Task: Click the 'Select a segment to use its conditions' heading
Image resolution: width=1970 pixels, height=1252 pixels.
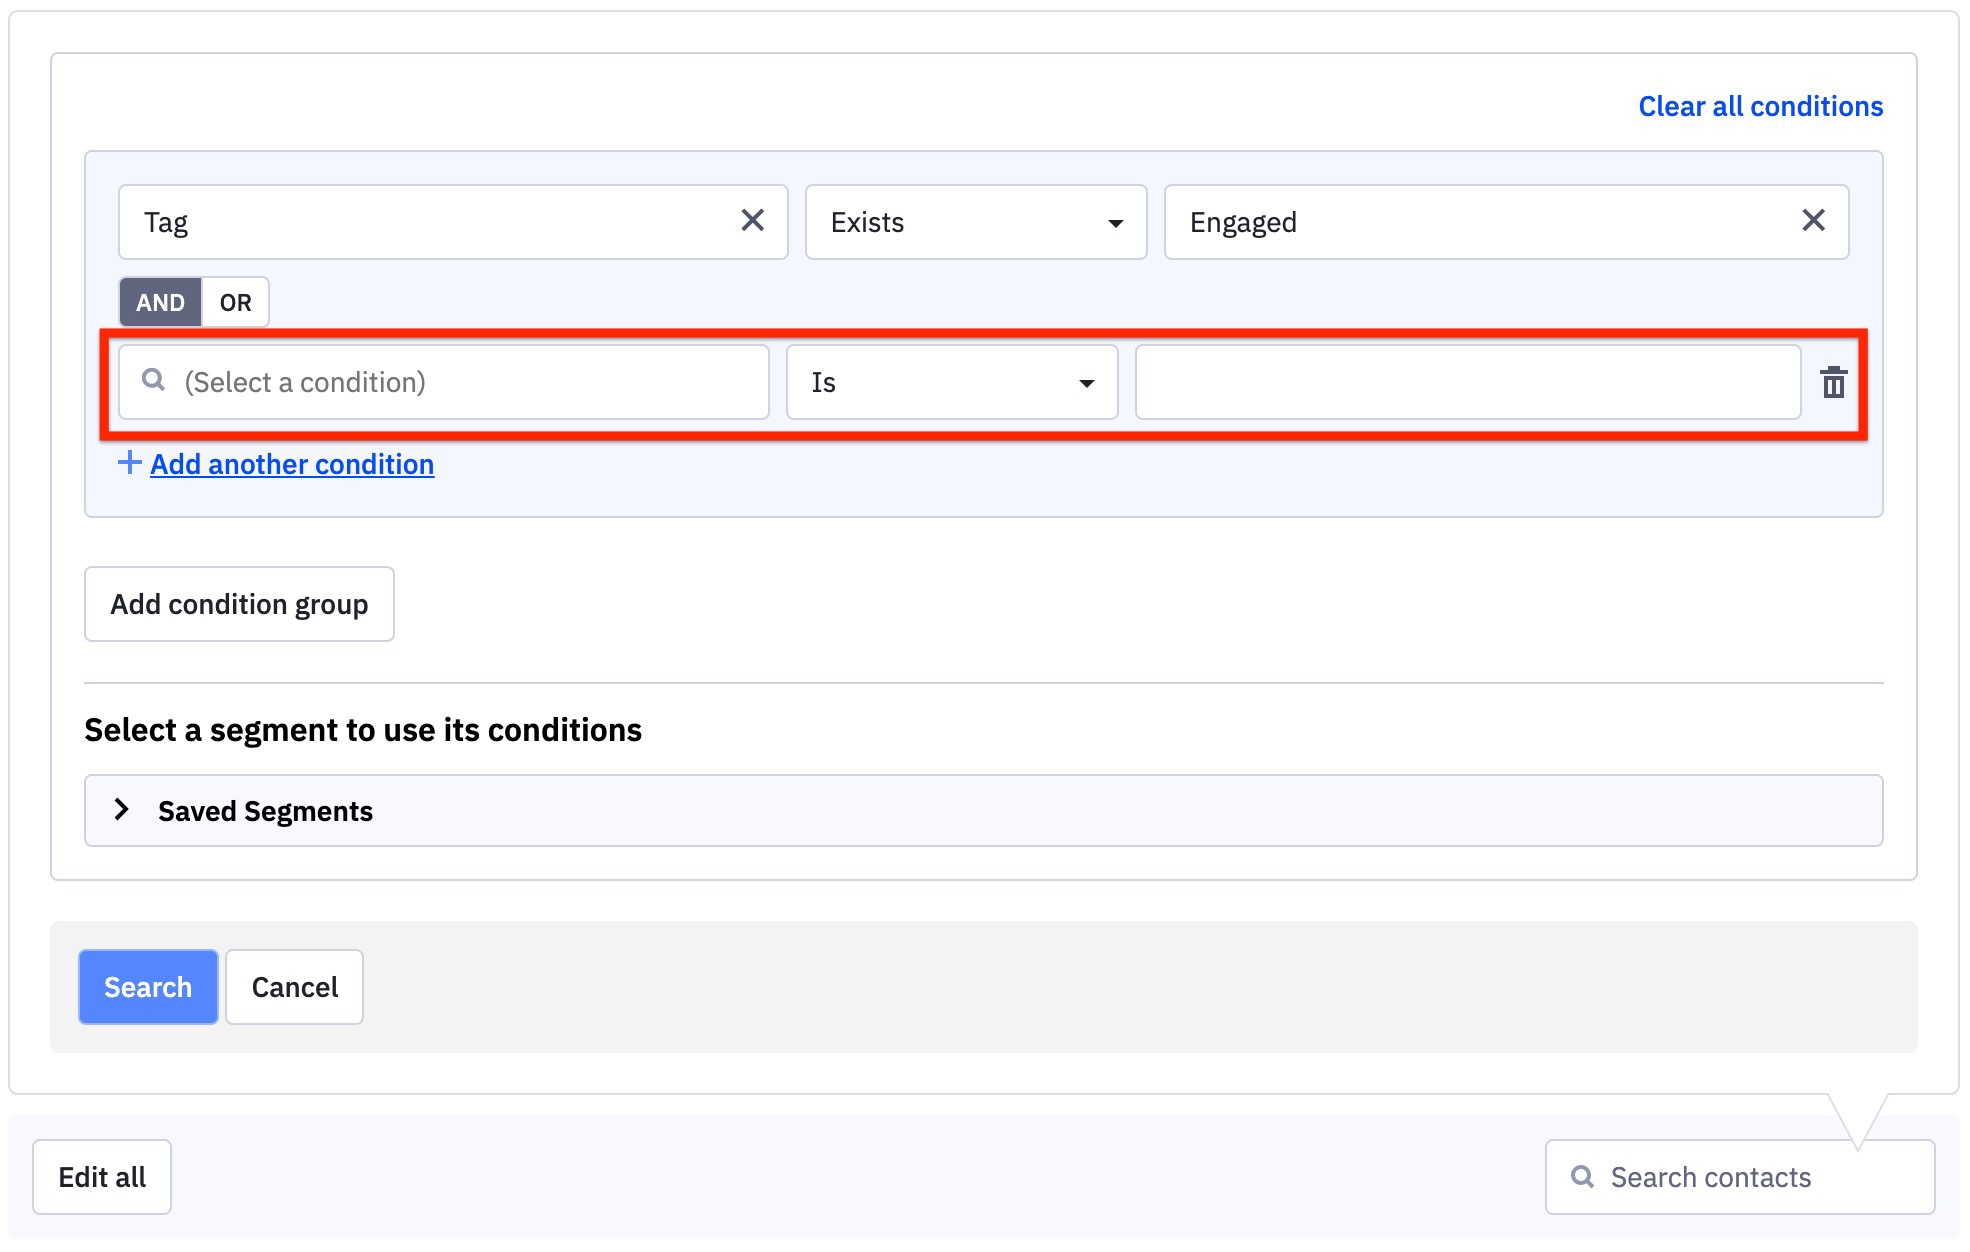Action: click(x=363, y=730)
